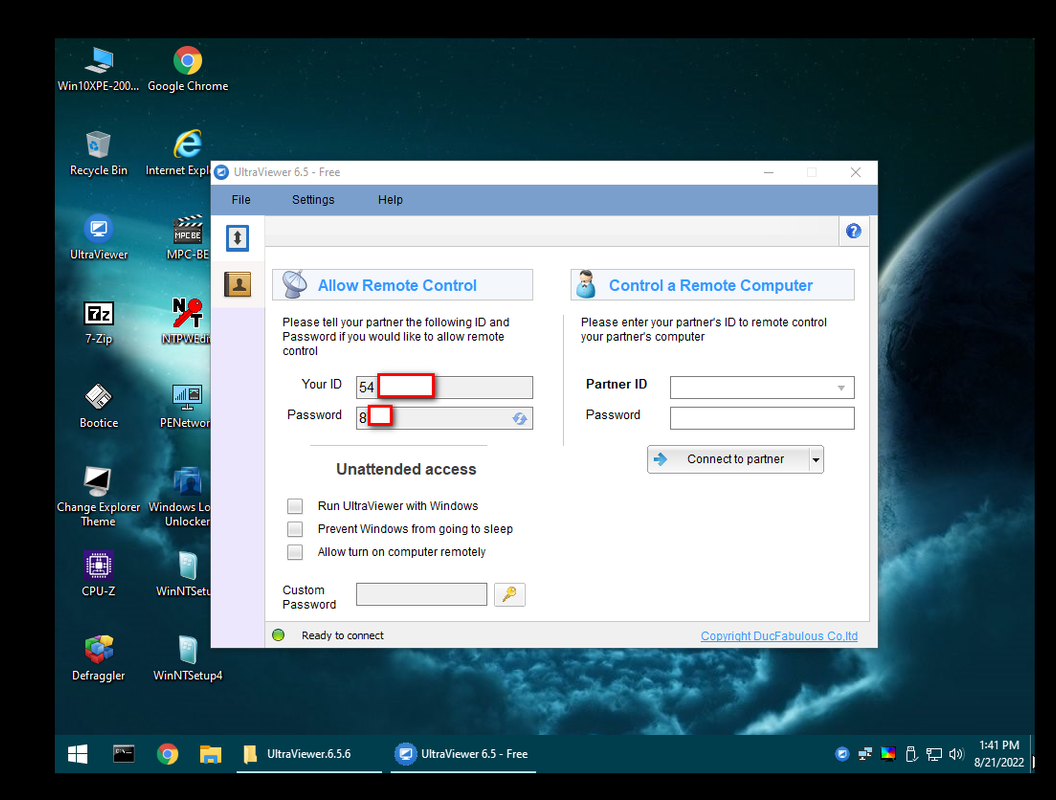Select Windows Login Unlocker desktop icon
Screen dimensions: 1056x800
(x=180, y=496)
